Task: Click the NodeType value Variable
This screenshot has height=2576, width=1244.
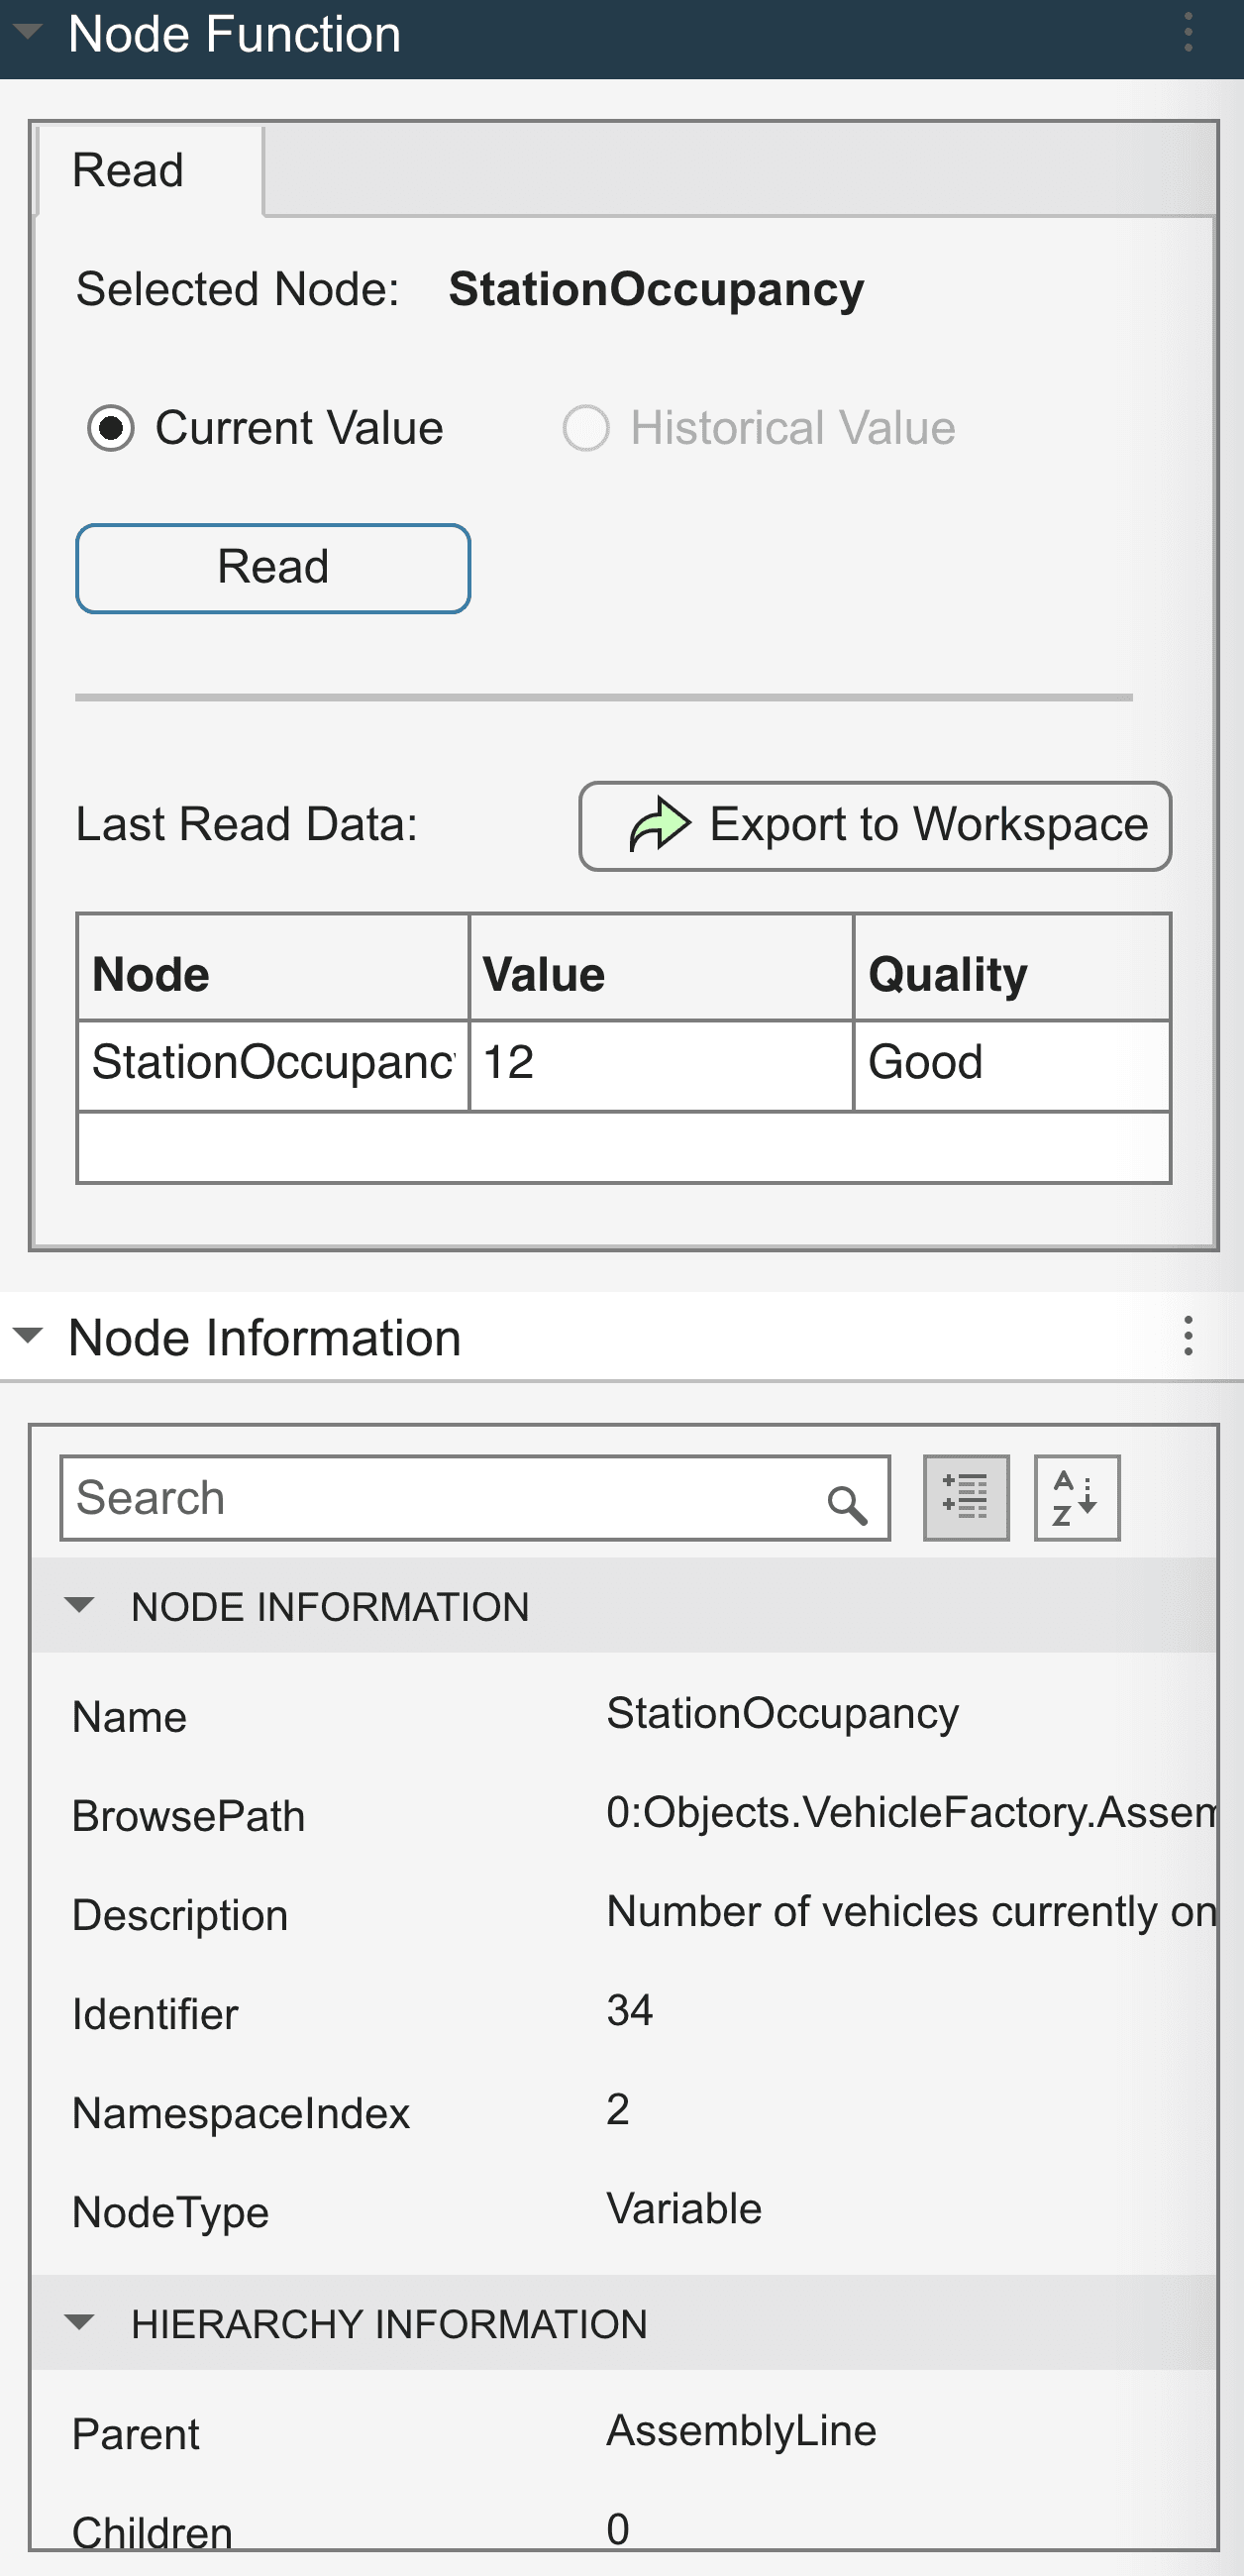Action: pos(684,2209)
